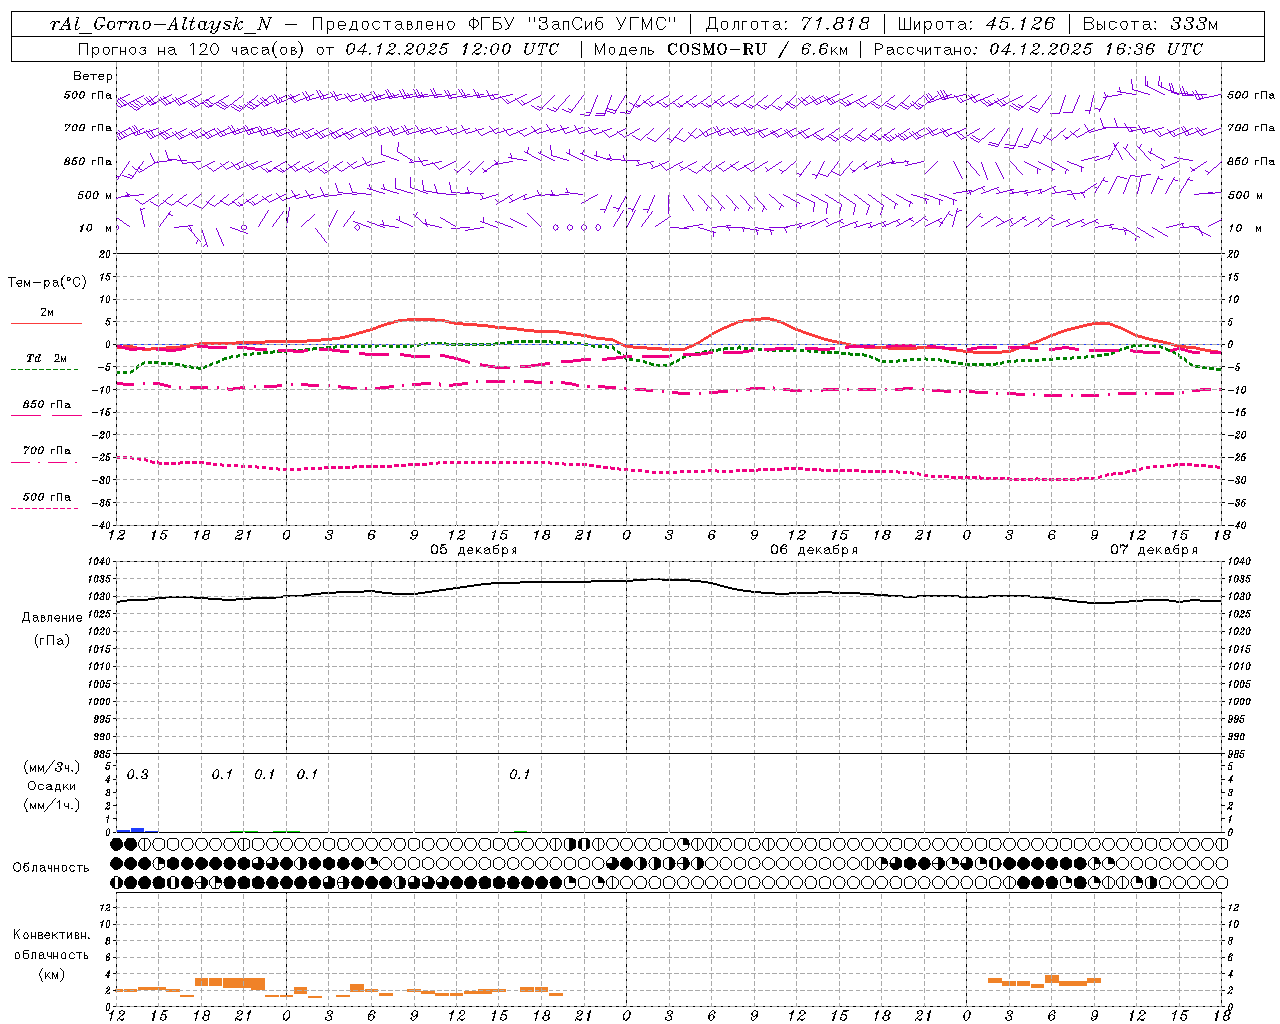Click the Ветер panel label

(x=93, y=76)
